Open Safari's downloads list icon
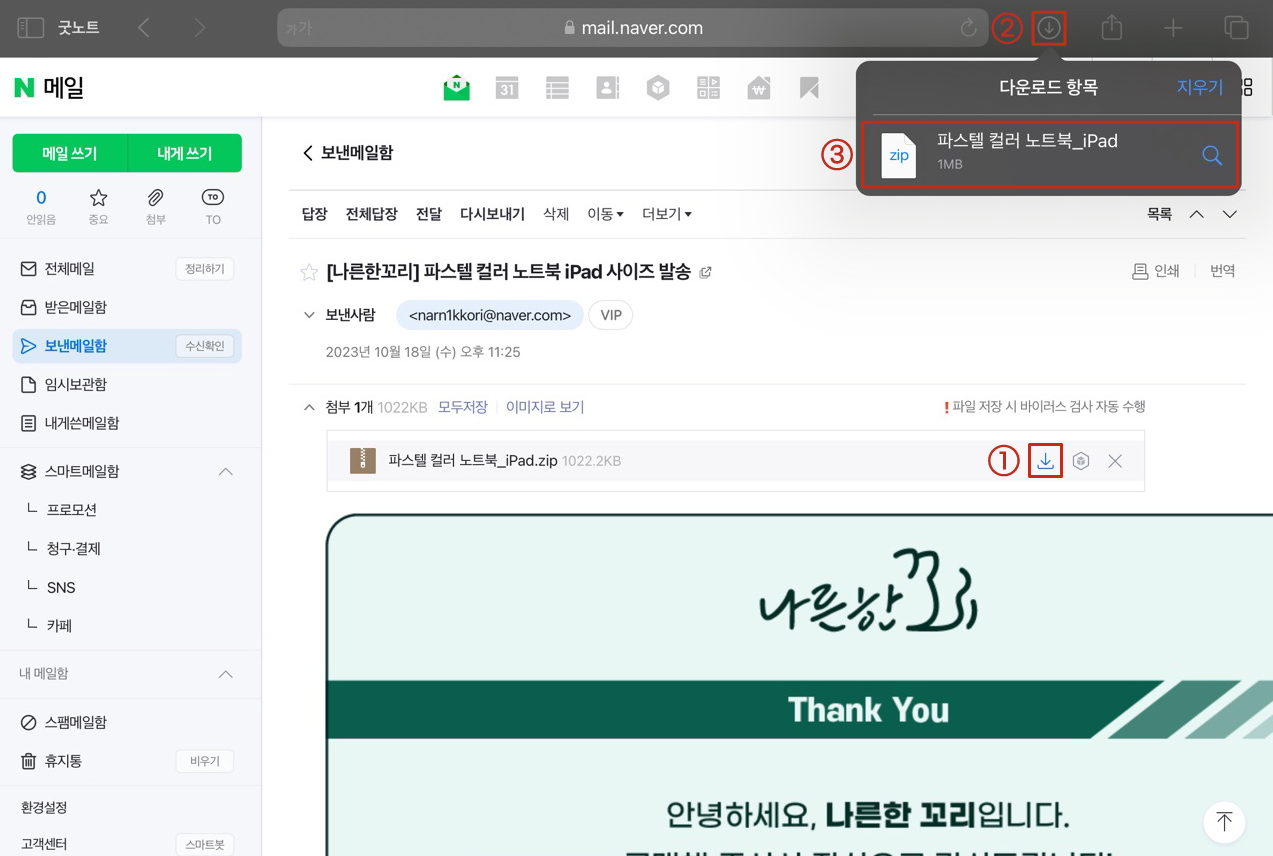This screenshot has height=856, width=1273. point(1048,27)
